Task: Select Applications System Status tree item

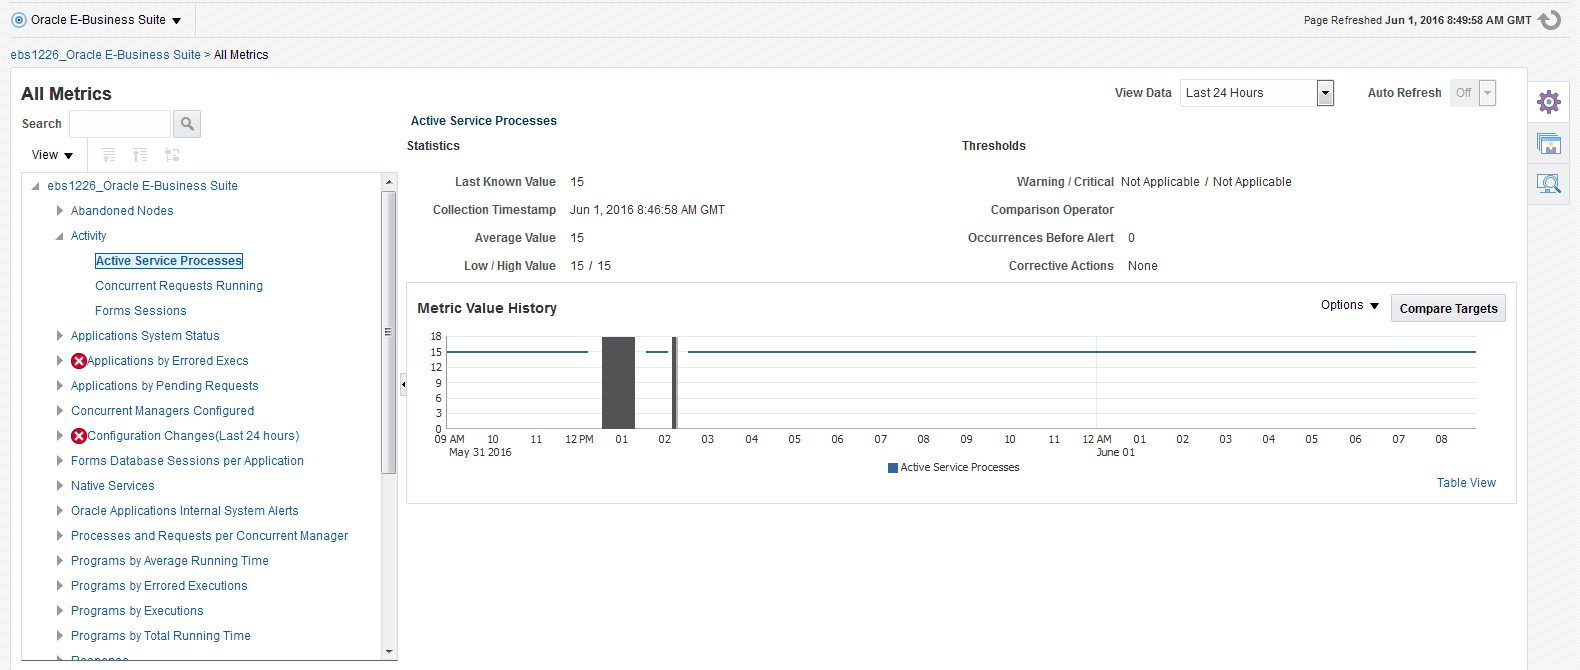Action: pos(145,336)
